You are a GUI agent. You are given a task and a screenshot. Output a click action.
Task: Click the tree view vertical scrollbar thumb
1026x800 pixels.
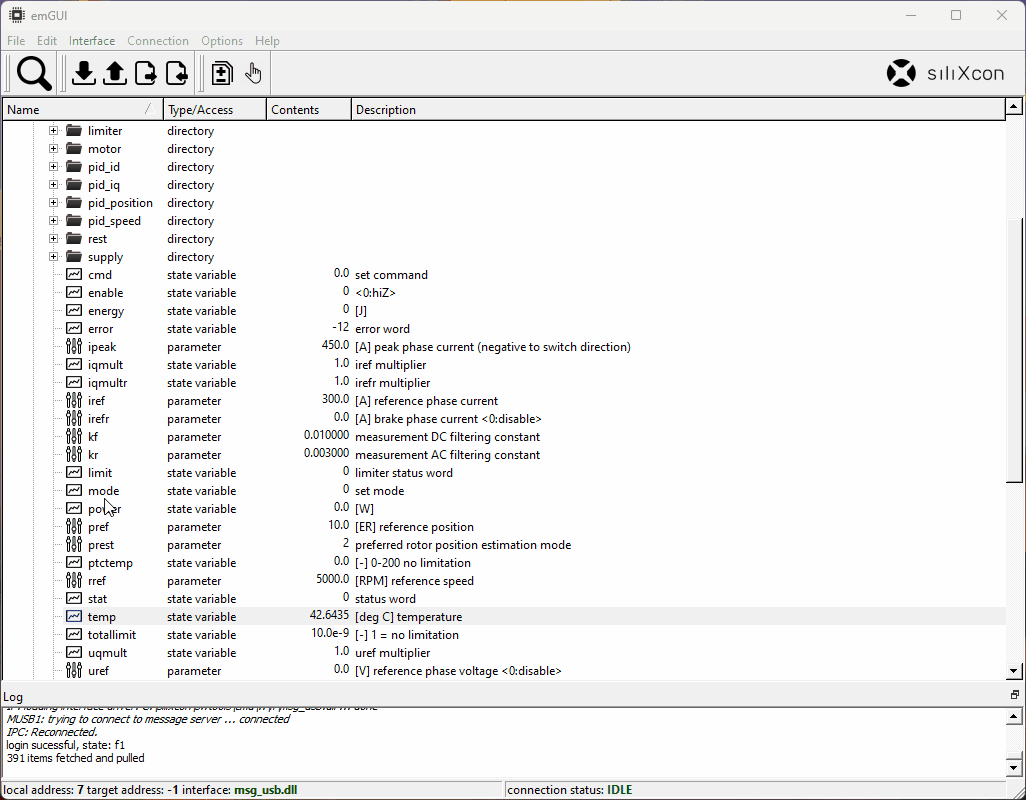pos(1014,350)
